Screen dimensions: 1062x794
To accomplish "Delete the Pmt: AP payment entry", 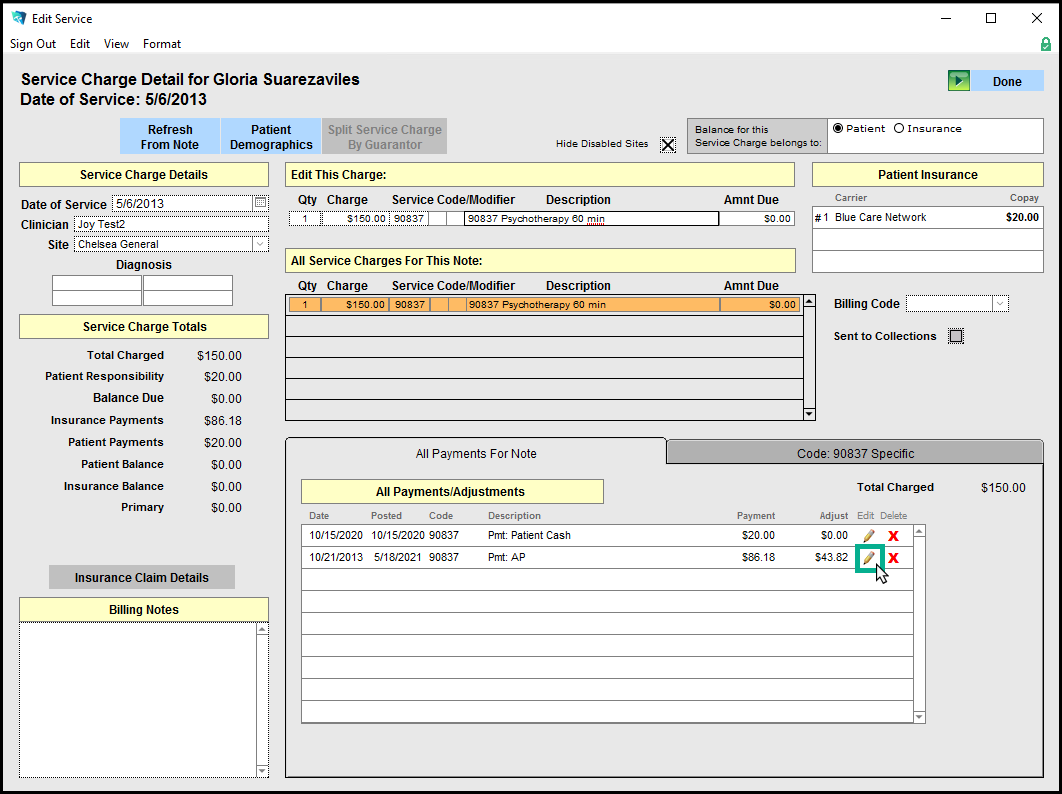I will (893, 558).
